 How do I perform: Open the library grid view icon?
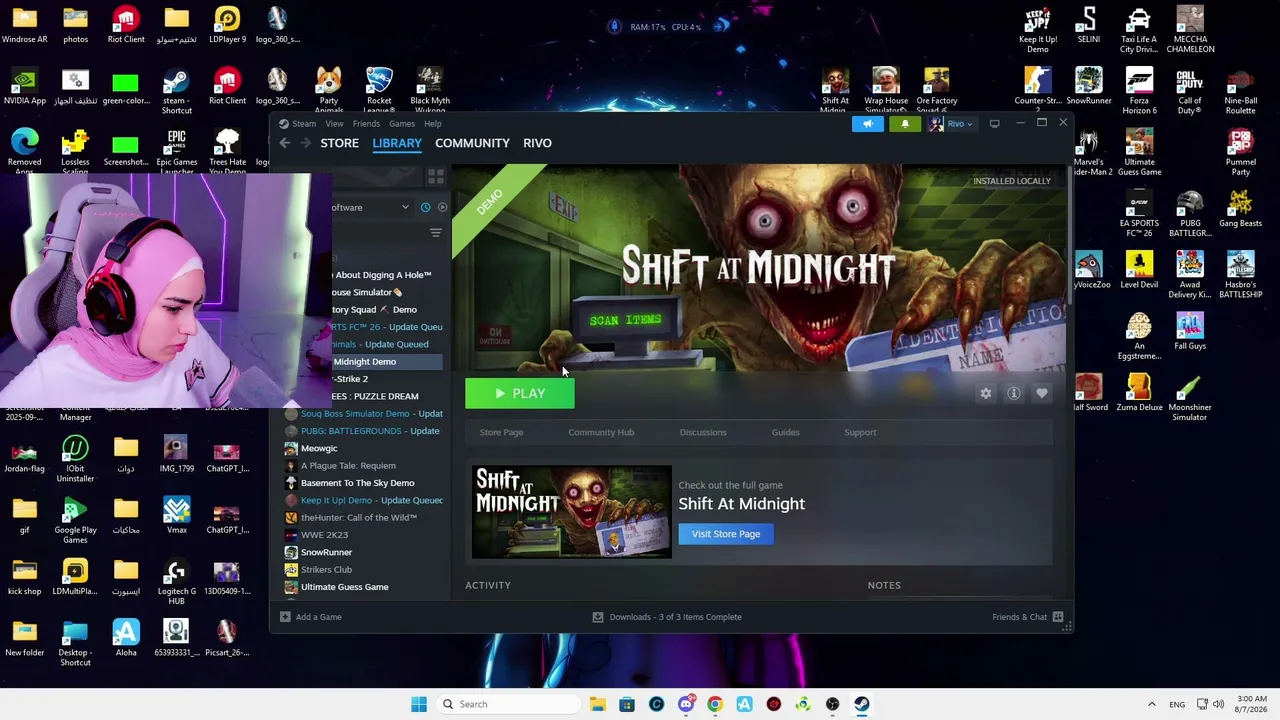point(435,177)
